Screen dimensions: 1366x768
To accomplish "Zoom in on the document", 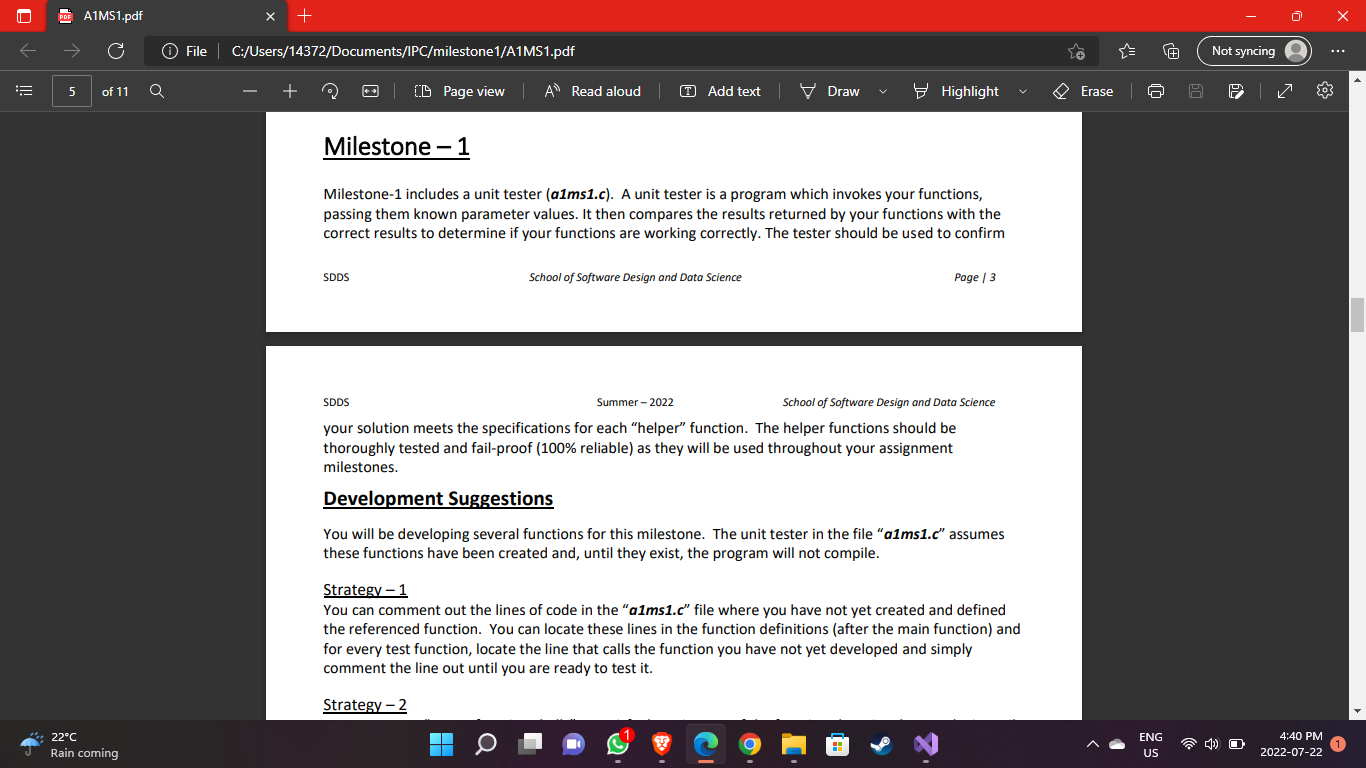I will [289, 91].
